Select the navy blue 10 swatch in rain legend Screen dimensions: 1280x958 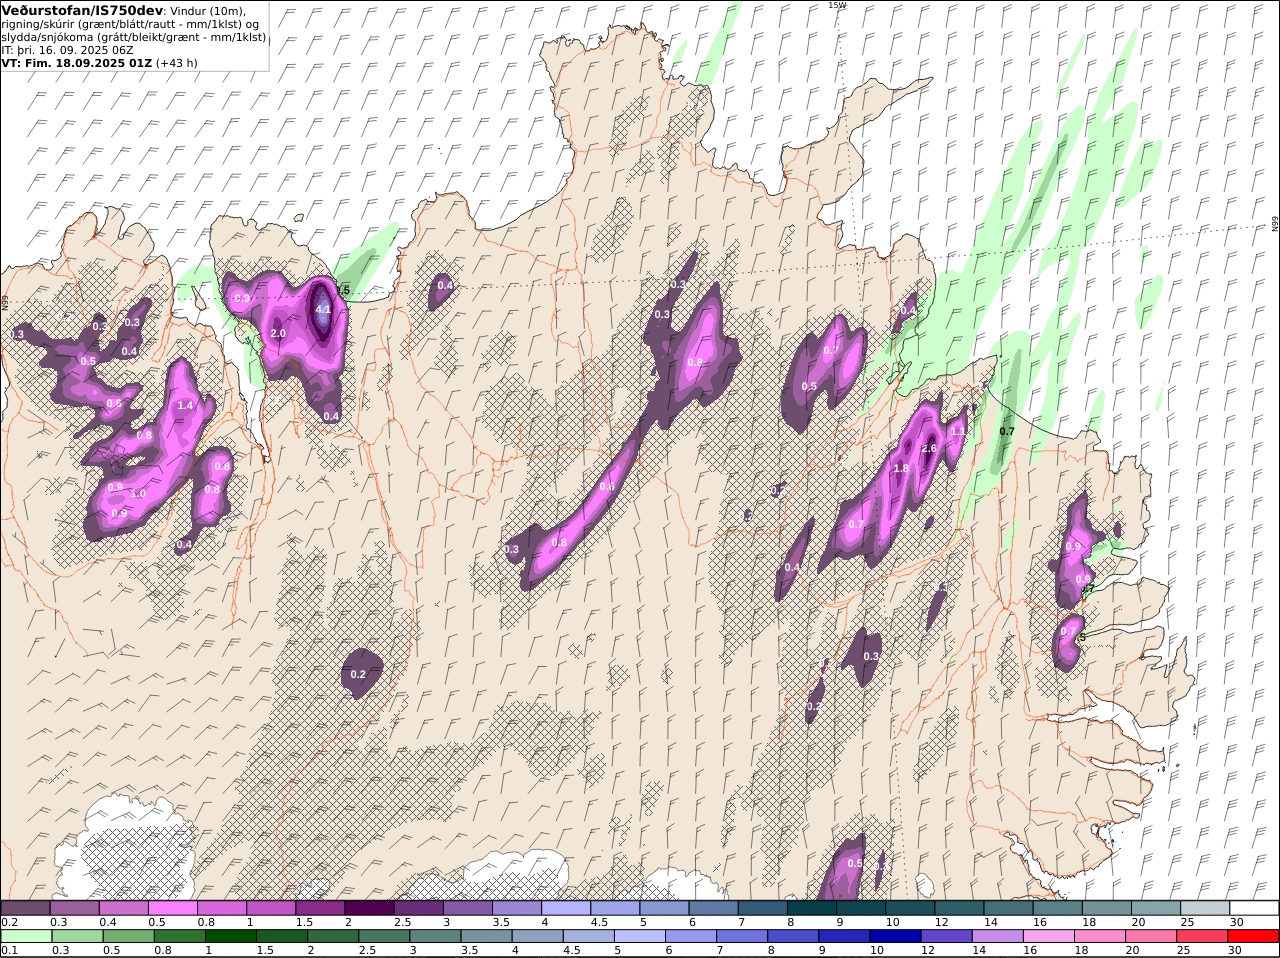tap(895, 936)
